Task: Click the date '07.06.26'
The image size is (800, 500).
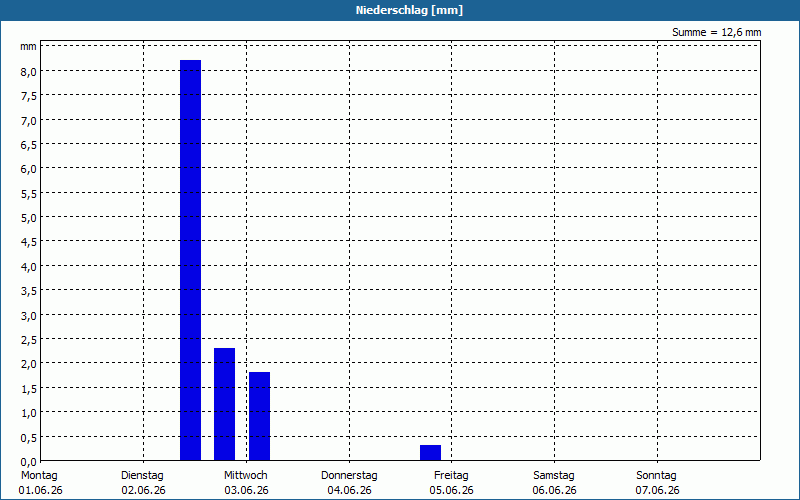Action: pos(658,490)
